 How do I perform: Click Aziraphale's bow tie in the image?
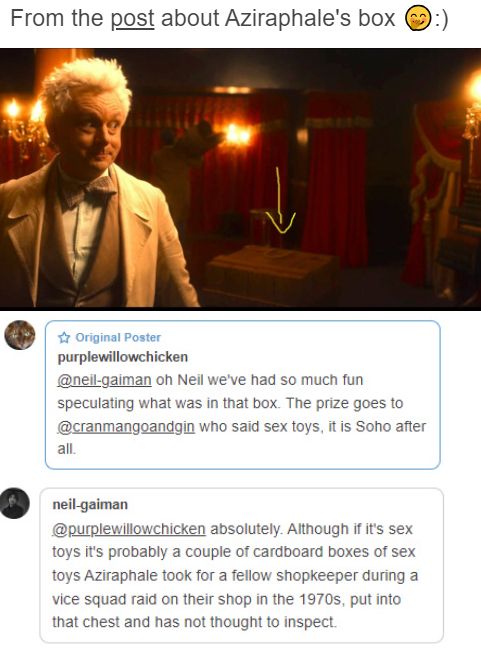87,191
